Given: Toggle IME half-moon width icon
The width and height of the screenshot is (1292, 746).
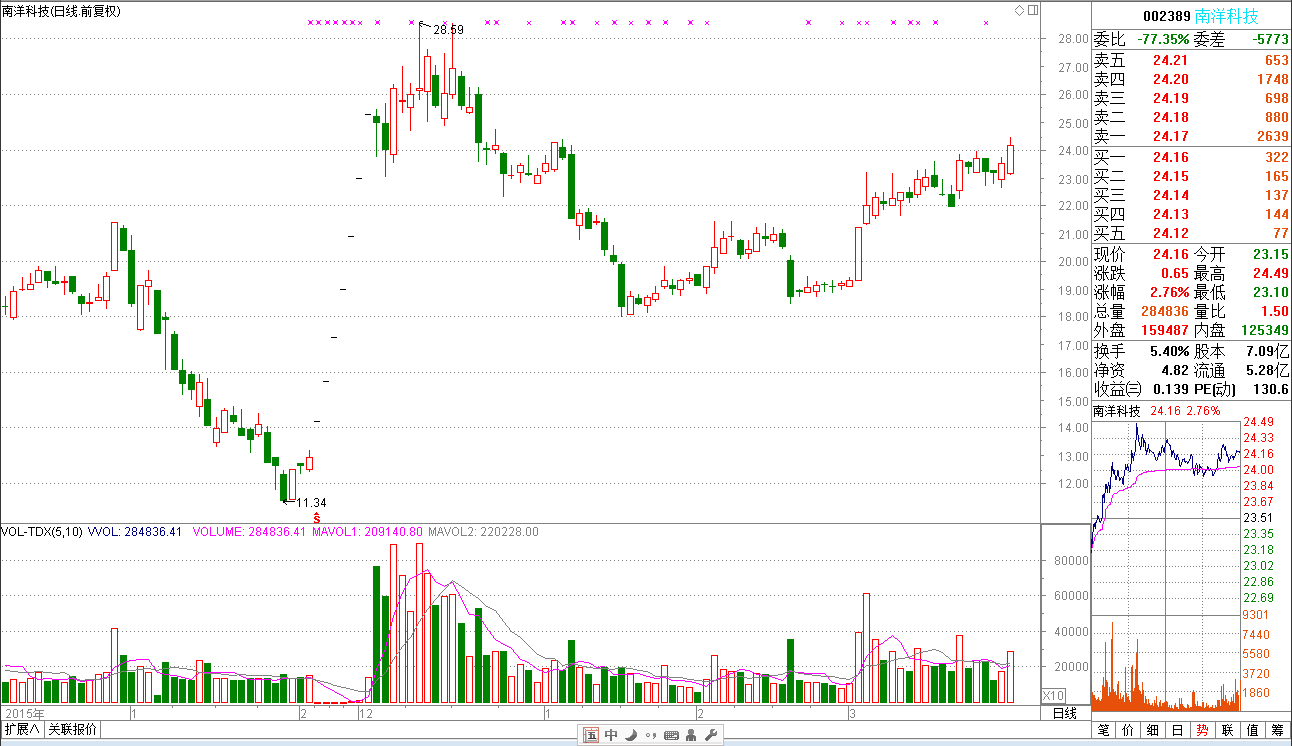Looking at the screenshot, I should (631, 736).
